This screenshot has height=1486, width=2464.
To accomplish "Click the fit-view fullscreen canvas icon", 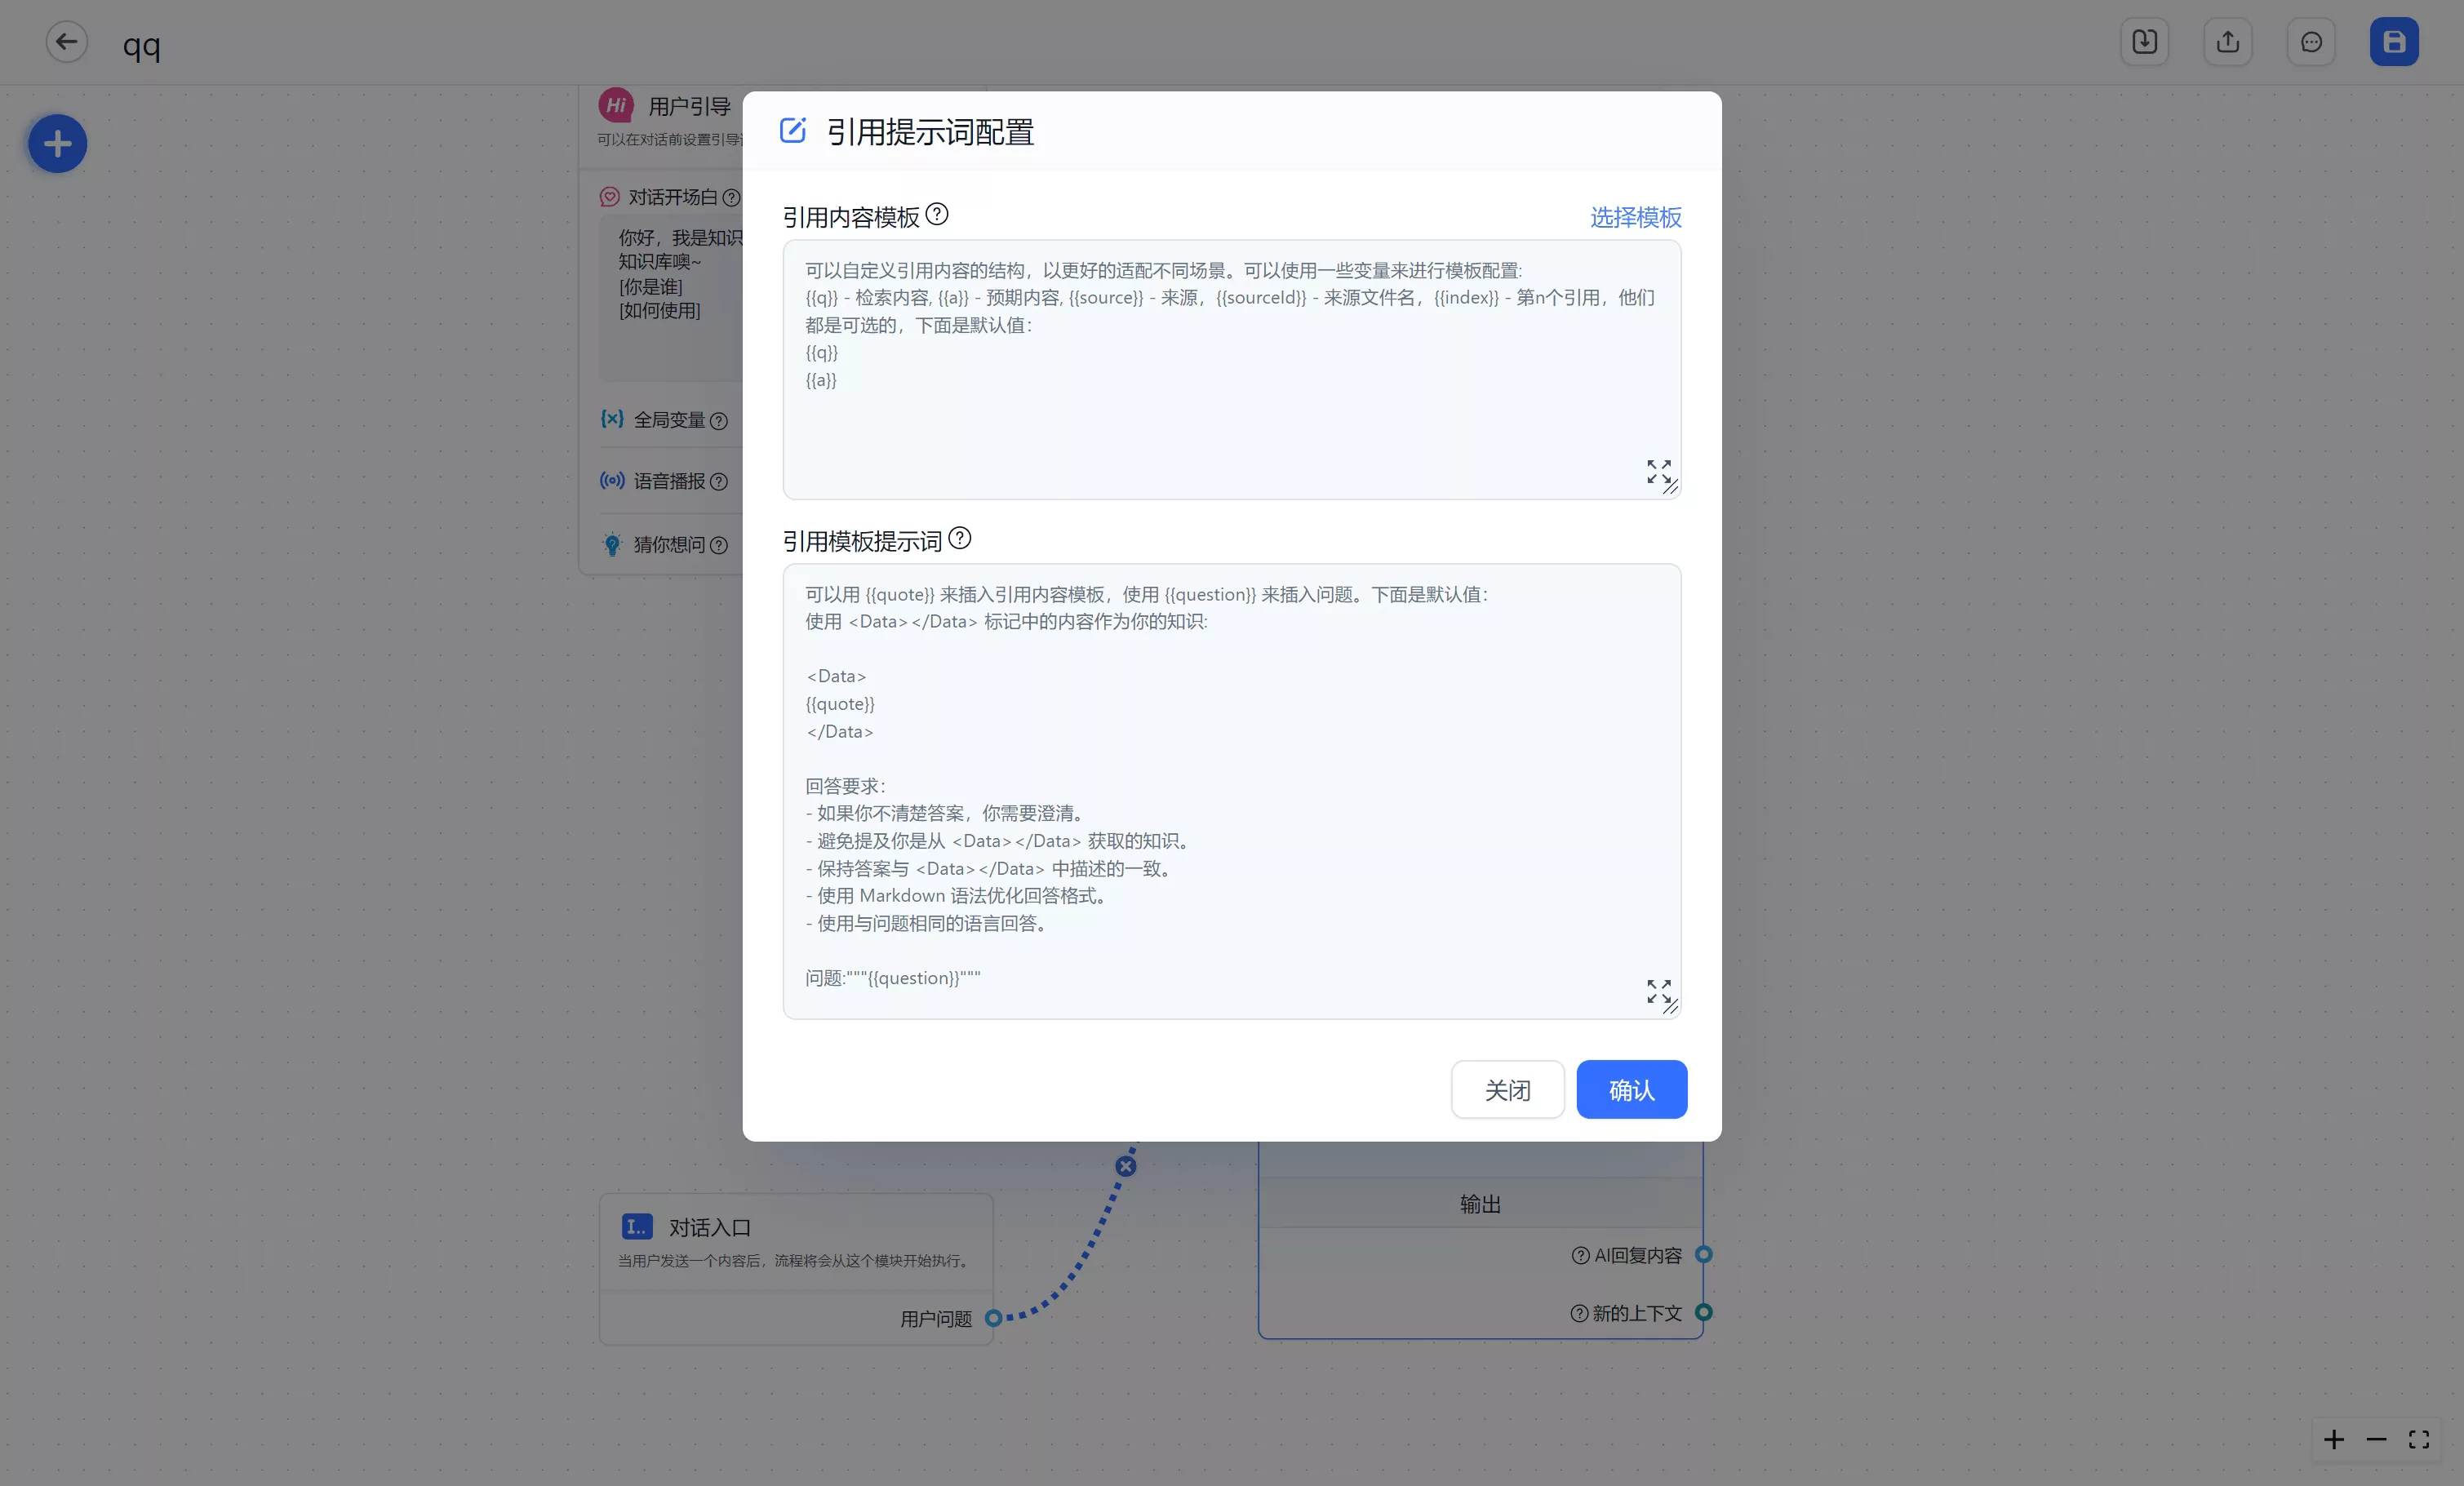I will (2419, 1439).
